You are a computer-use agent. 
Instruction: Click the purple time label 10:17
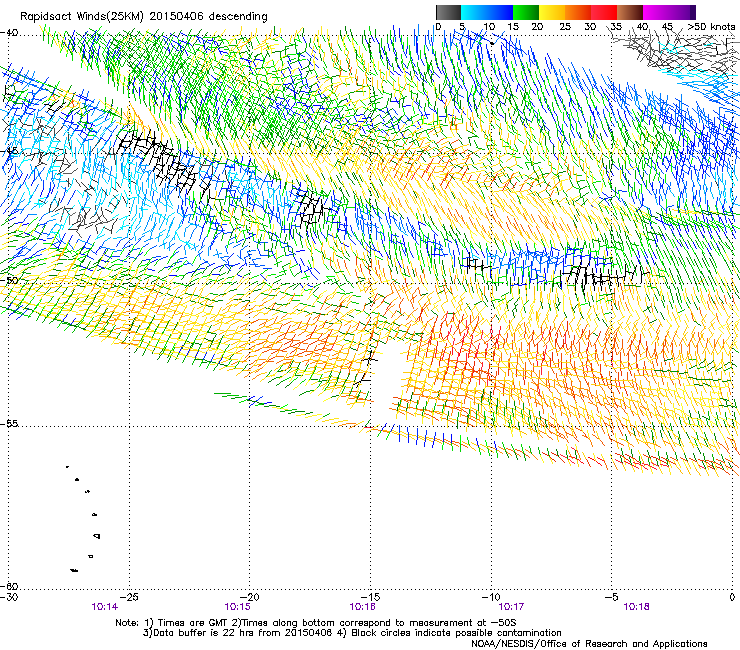(x=511, y=607)
